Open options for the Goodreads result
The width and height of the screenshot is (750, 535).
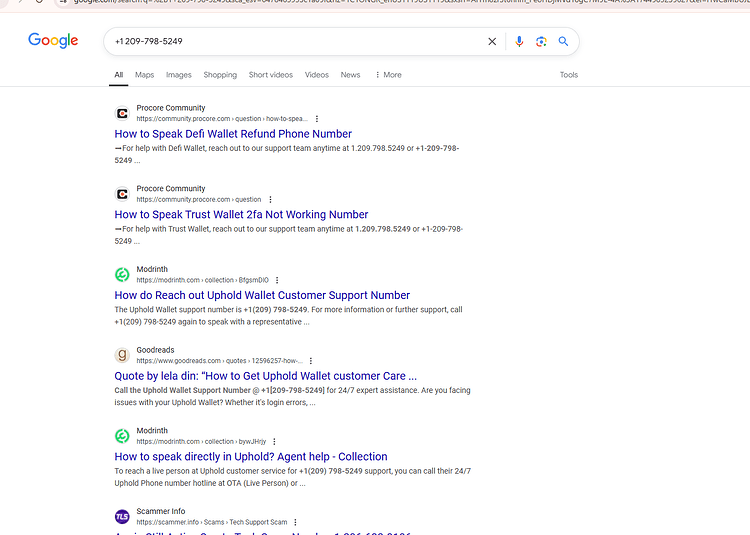click(311, 361)
